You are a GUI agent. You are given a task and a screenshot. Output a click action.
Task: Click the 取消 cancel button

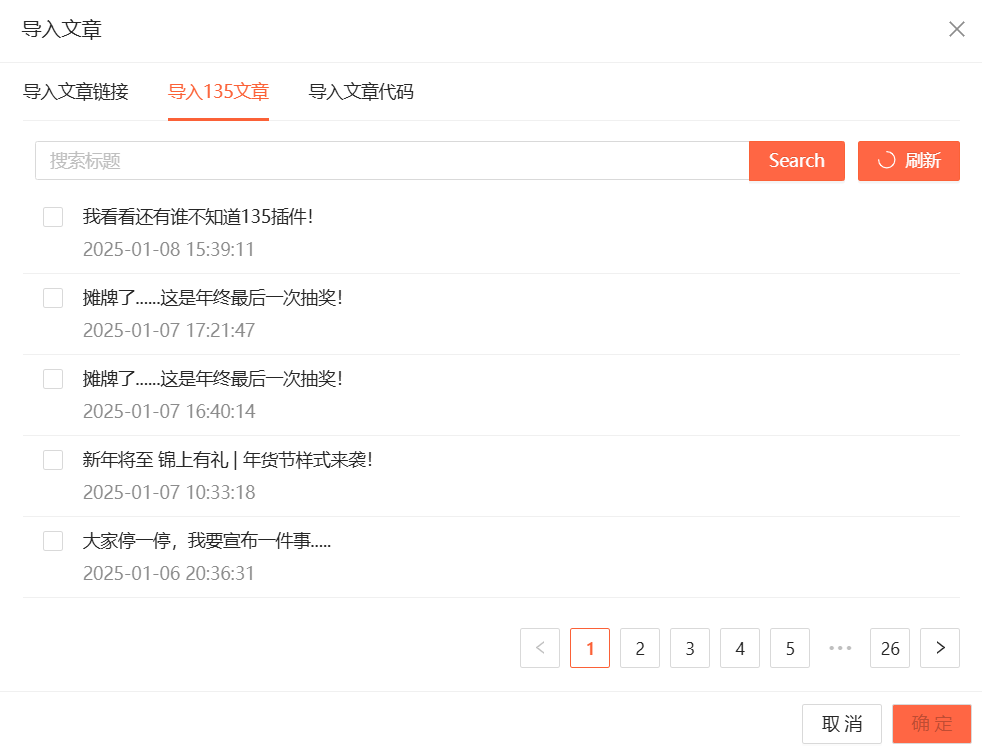[x=841, y=724]
